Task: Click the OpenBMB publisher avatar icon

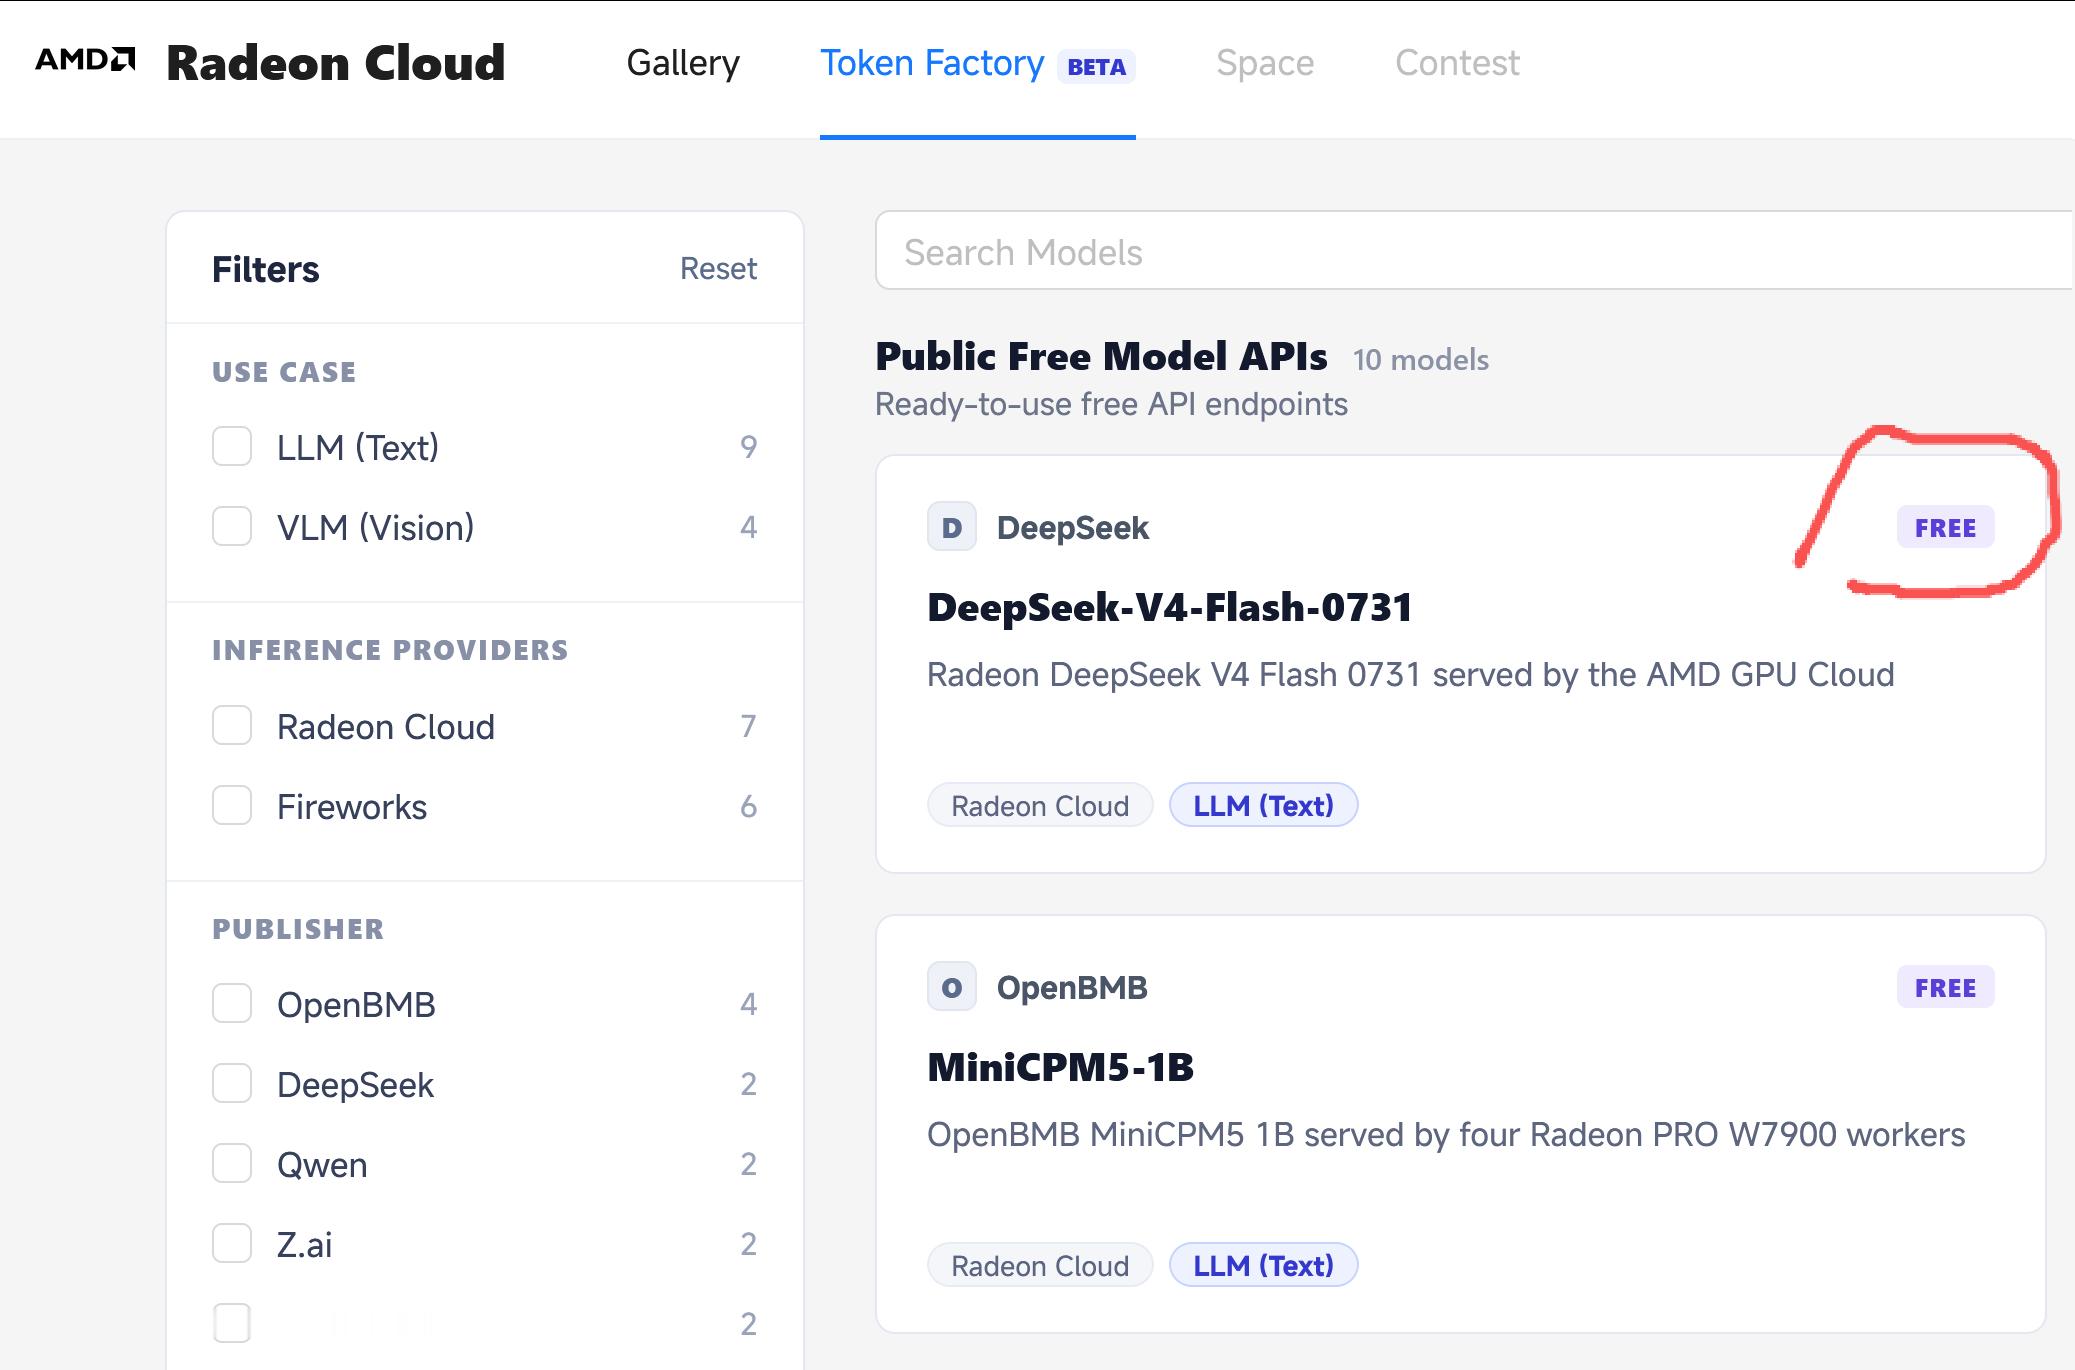Action: pos(952,987)
